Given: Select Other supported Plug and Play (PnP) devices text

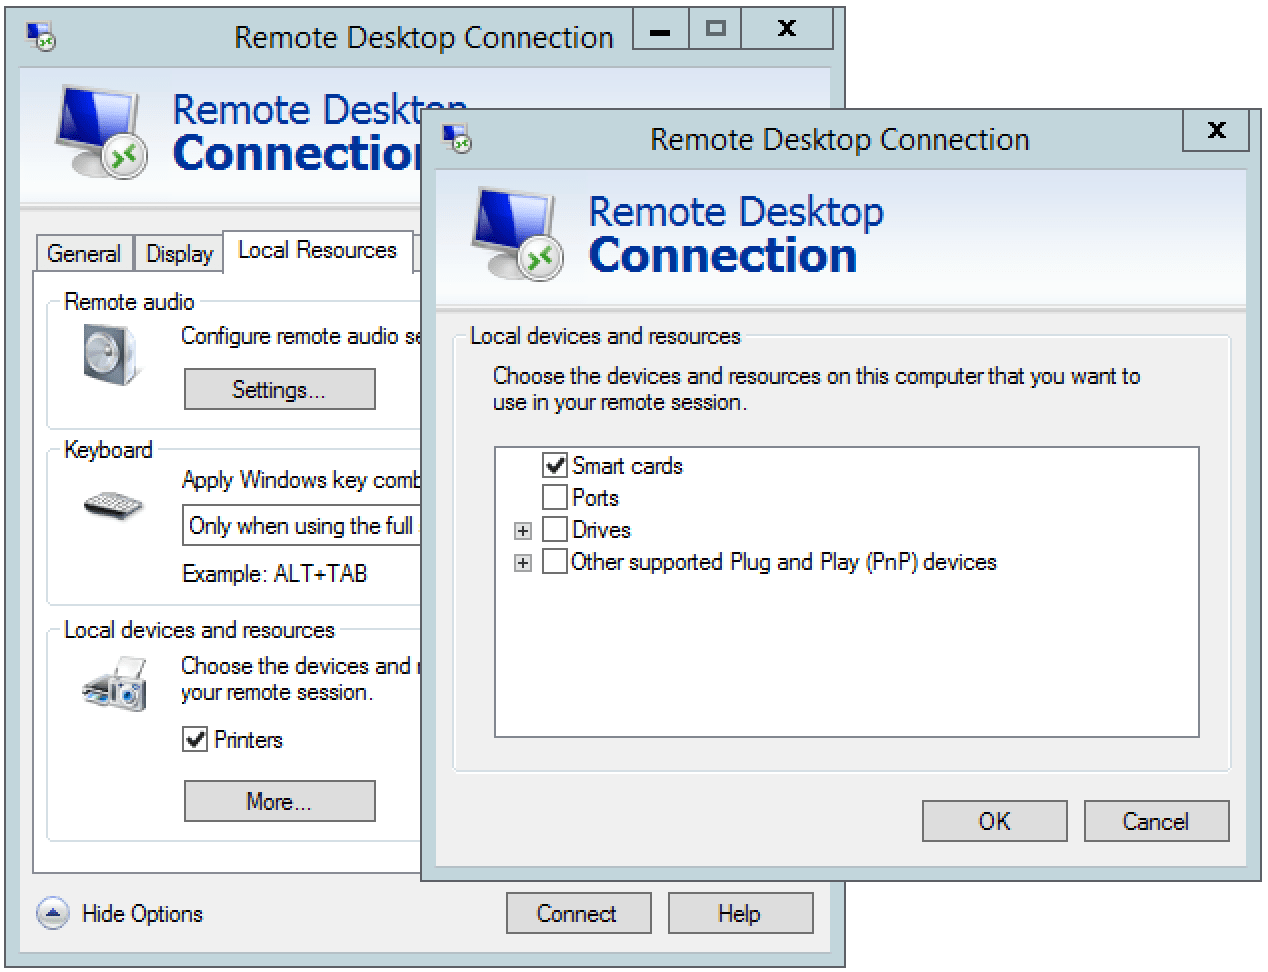Looking at the screenshot, I should (x=784, y=561).
